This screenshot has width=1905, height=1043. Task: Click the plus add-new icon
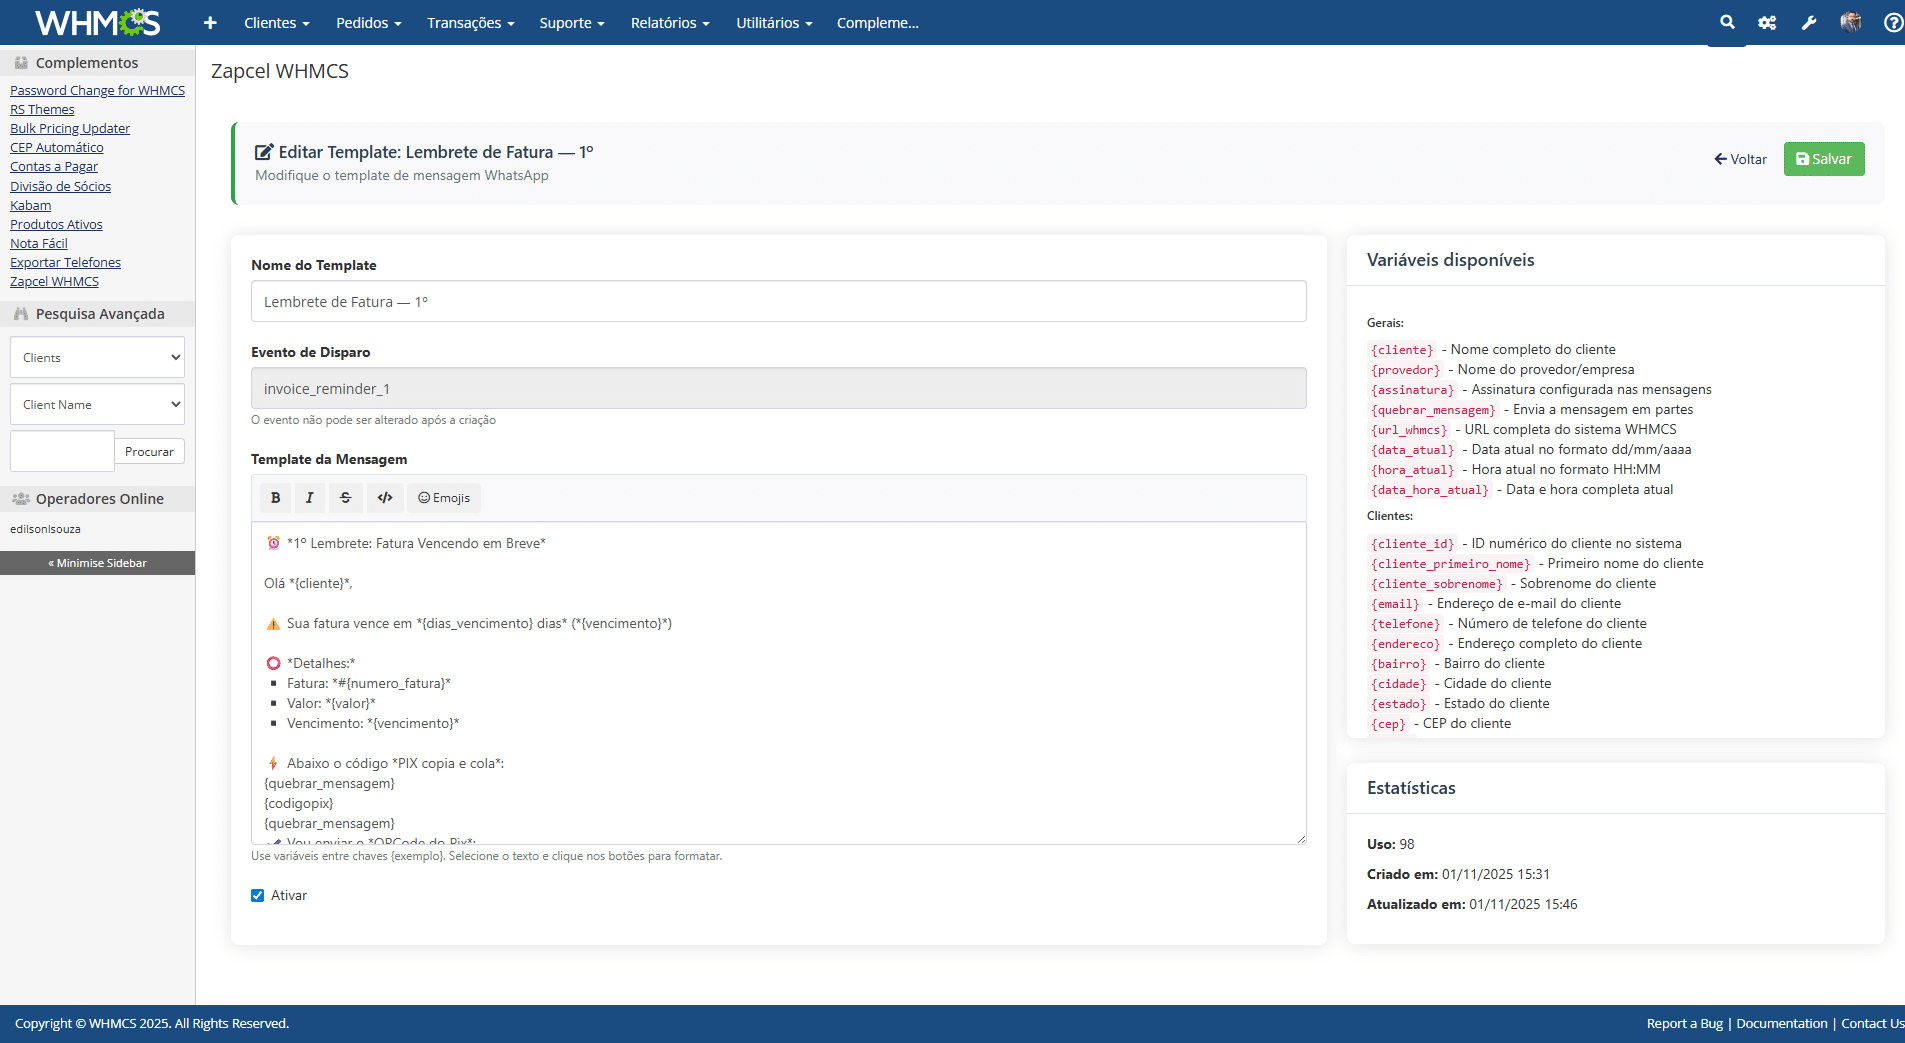coord(210,22)
